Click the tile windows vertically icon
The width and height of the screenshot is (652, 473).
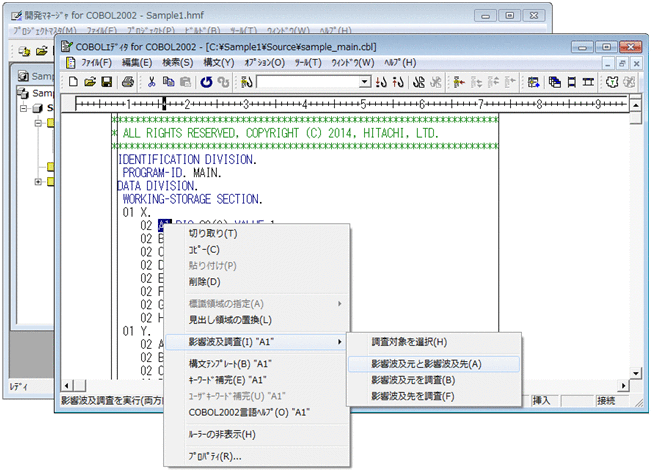[x=572, y=82]
